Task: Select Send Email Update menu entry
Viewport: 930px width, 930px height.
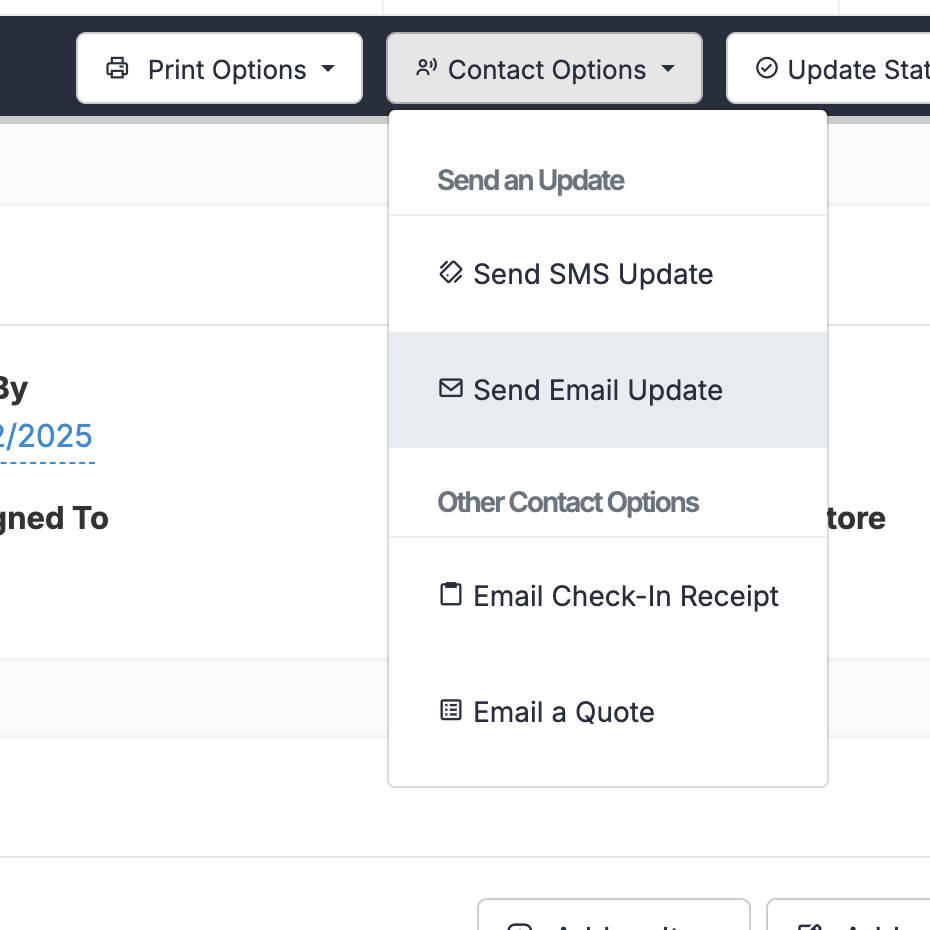Action: pos(598,390)
